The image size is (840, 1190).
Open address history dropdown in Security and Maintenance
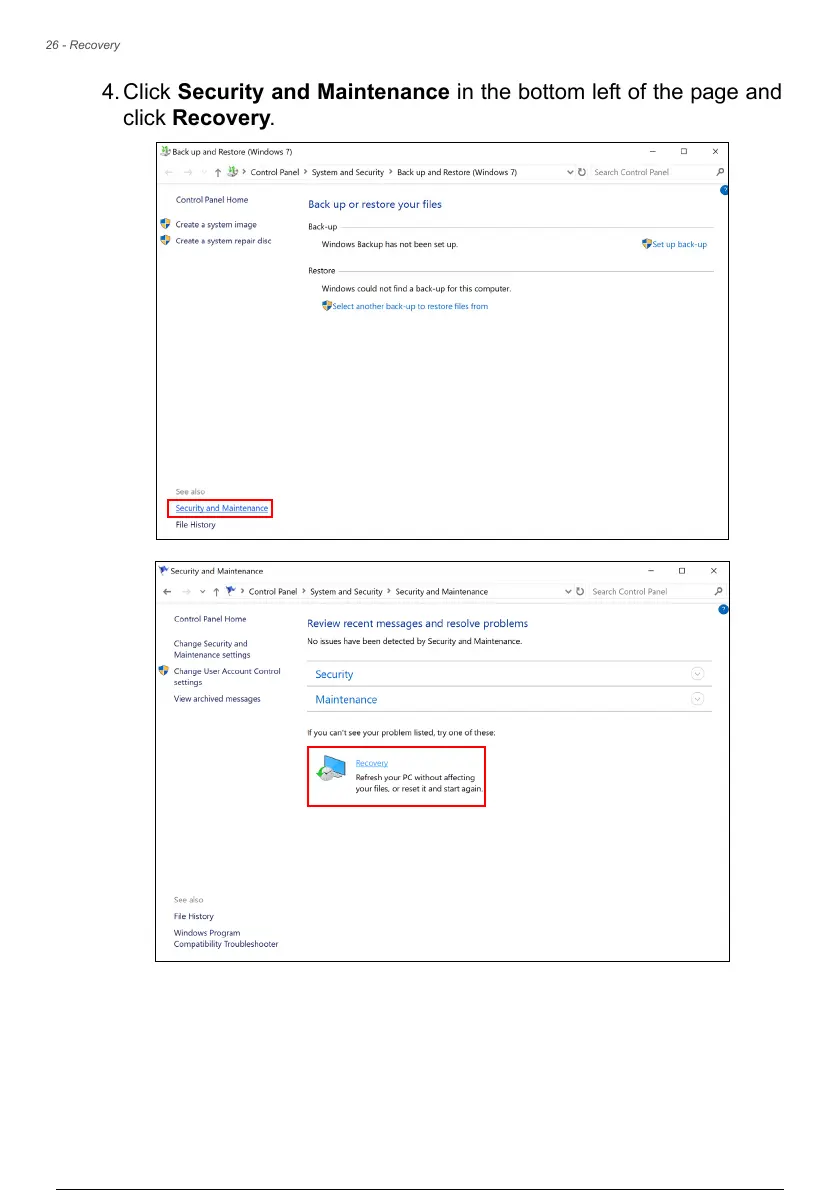click(x=568, y=591)
